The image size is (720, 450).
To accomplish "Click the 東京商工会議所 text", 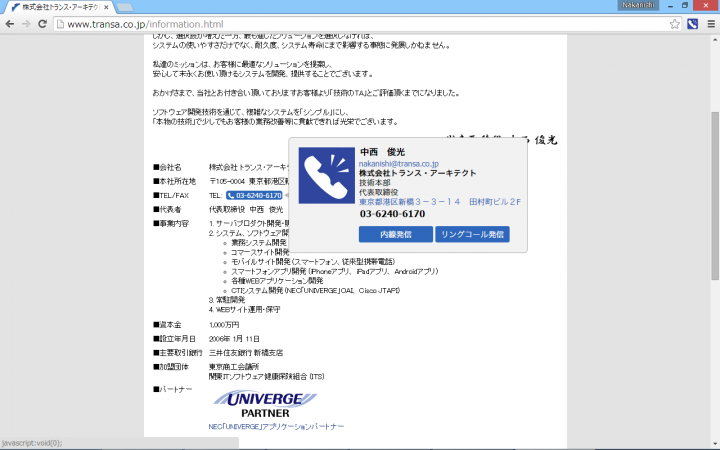I will point(234,366).
